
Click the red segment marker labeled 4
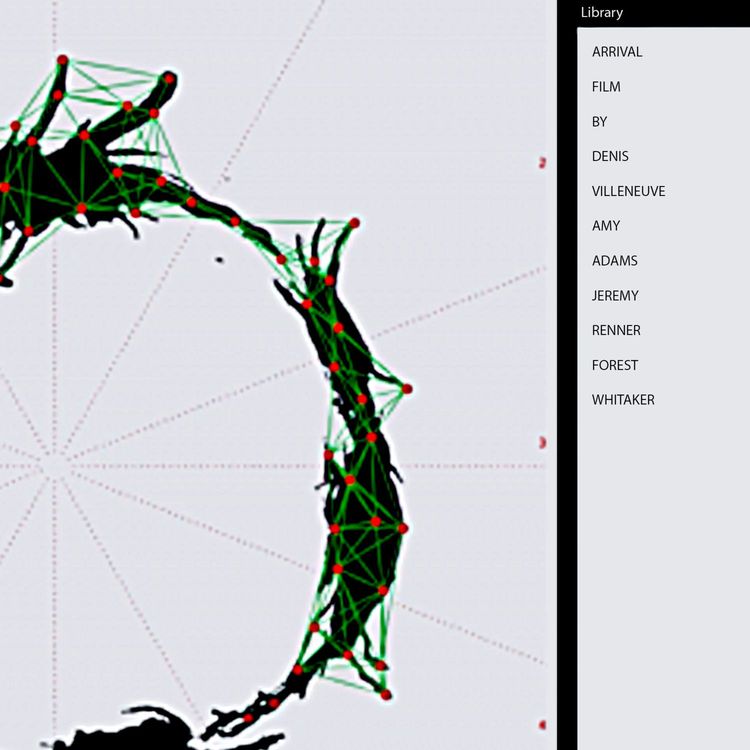(x=542, y=725)
